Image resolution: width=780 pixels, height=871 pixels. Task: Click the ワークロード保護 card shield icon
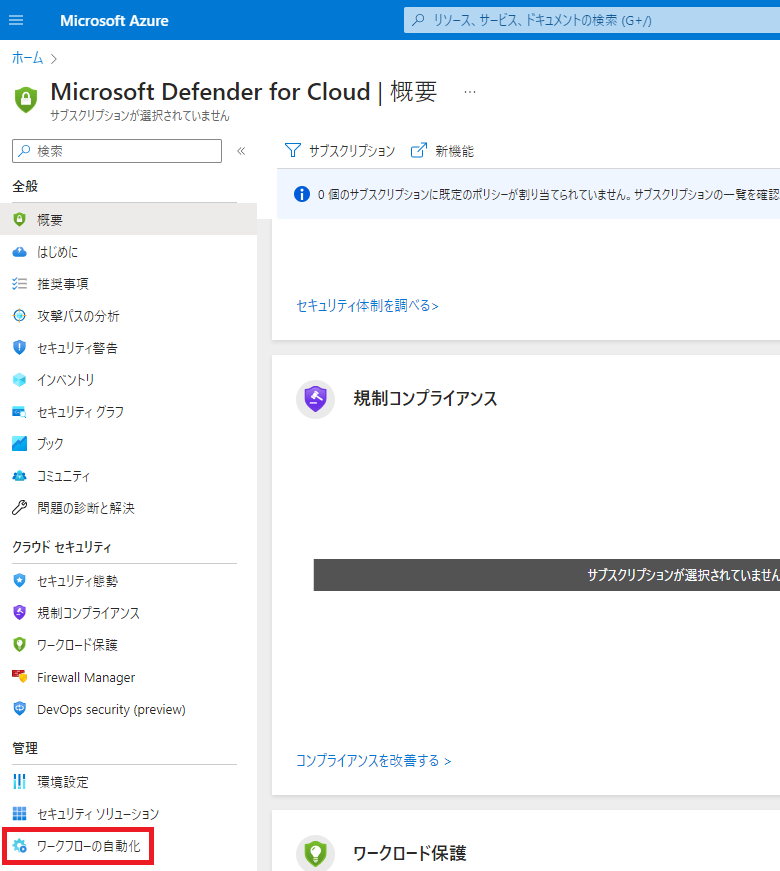(x=316, y=852)
